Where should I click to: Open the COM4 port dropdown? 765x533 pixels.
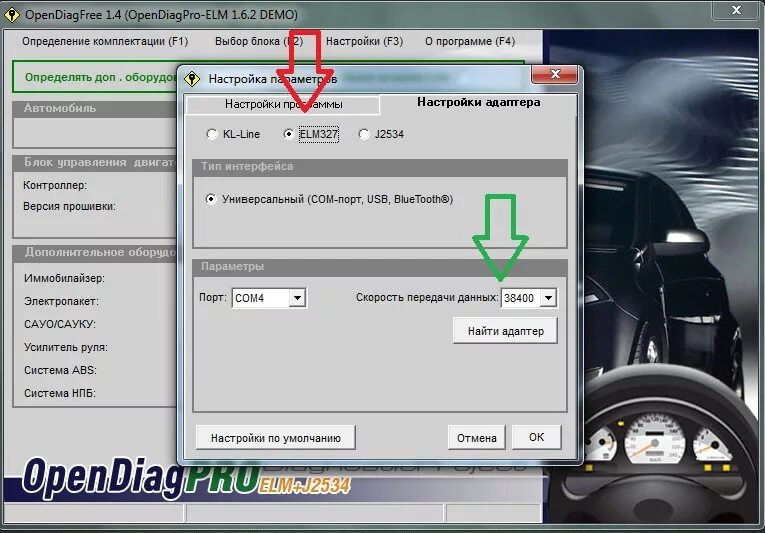[x=297, y=298]
